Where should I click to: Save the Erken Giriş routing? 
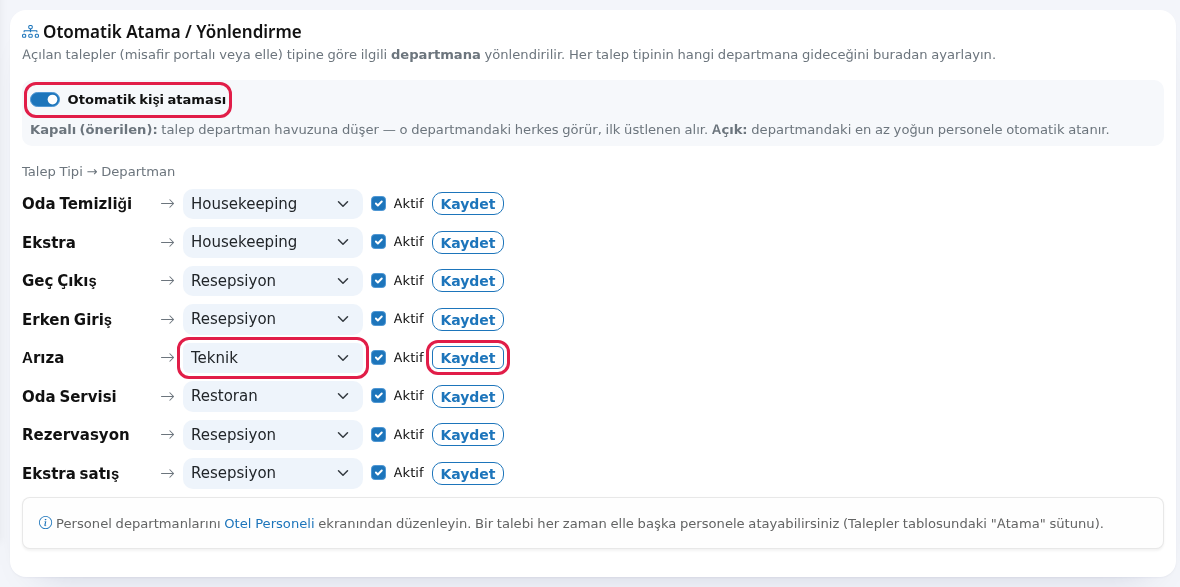point(468,319)
